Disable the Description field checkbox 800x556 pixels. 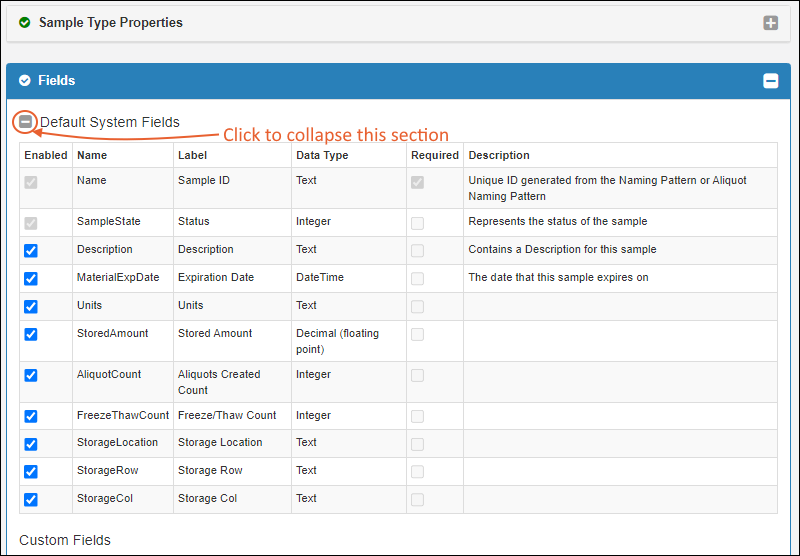pos(31,250)
